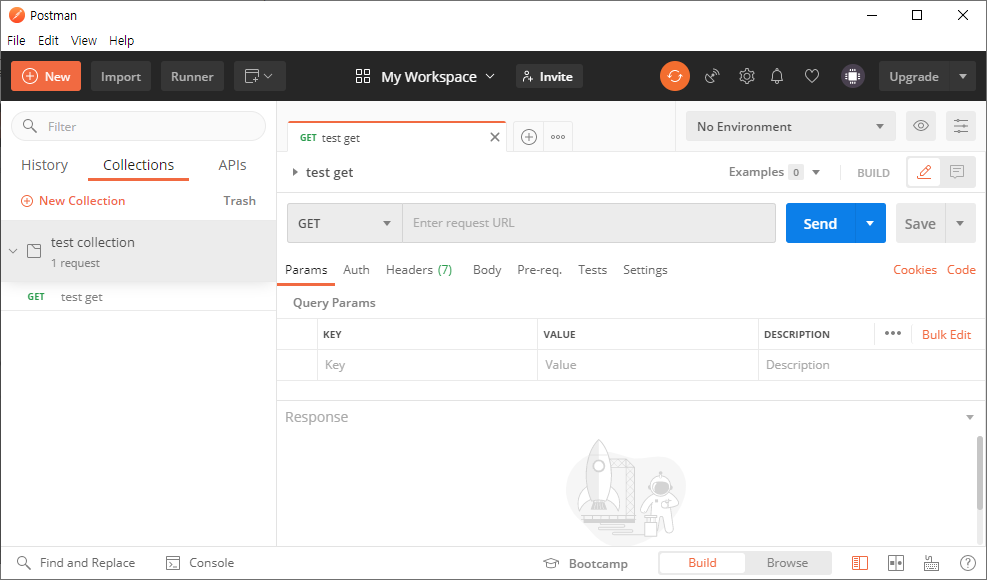Click the Import button
Image resolution: width=987 pixels, height=580 pixels.
pyautogui.click(x=121, y=76)
